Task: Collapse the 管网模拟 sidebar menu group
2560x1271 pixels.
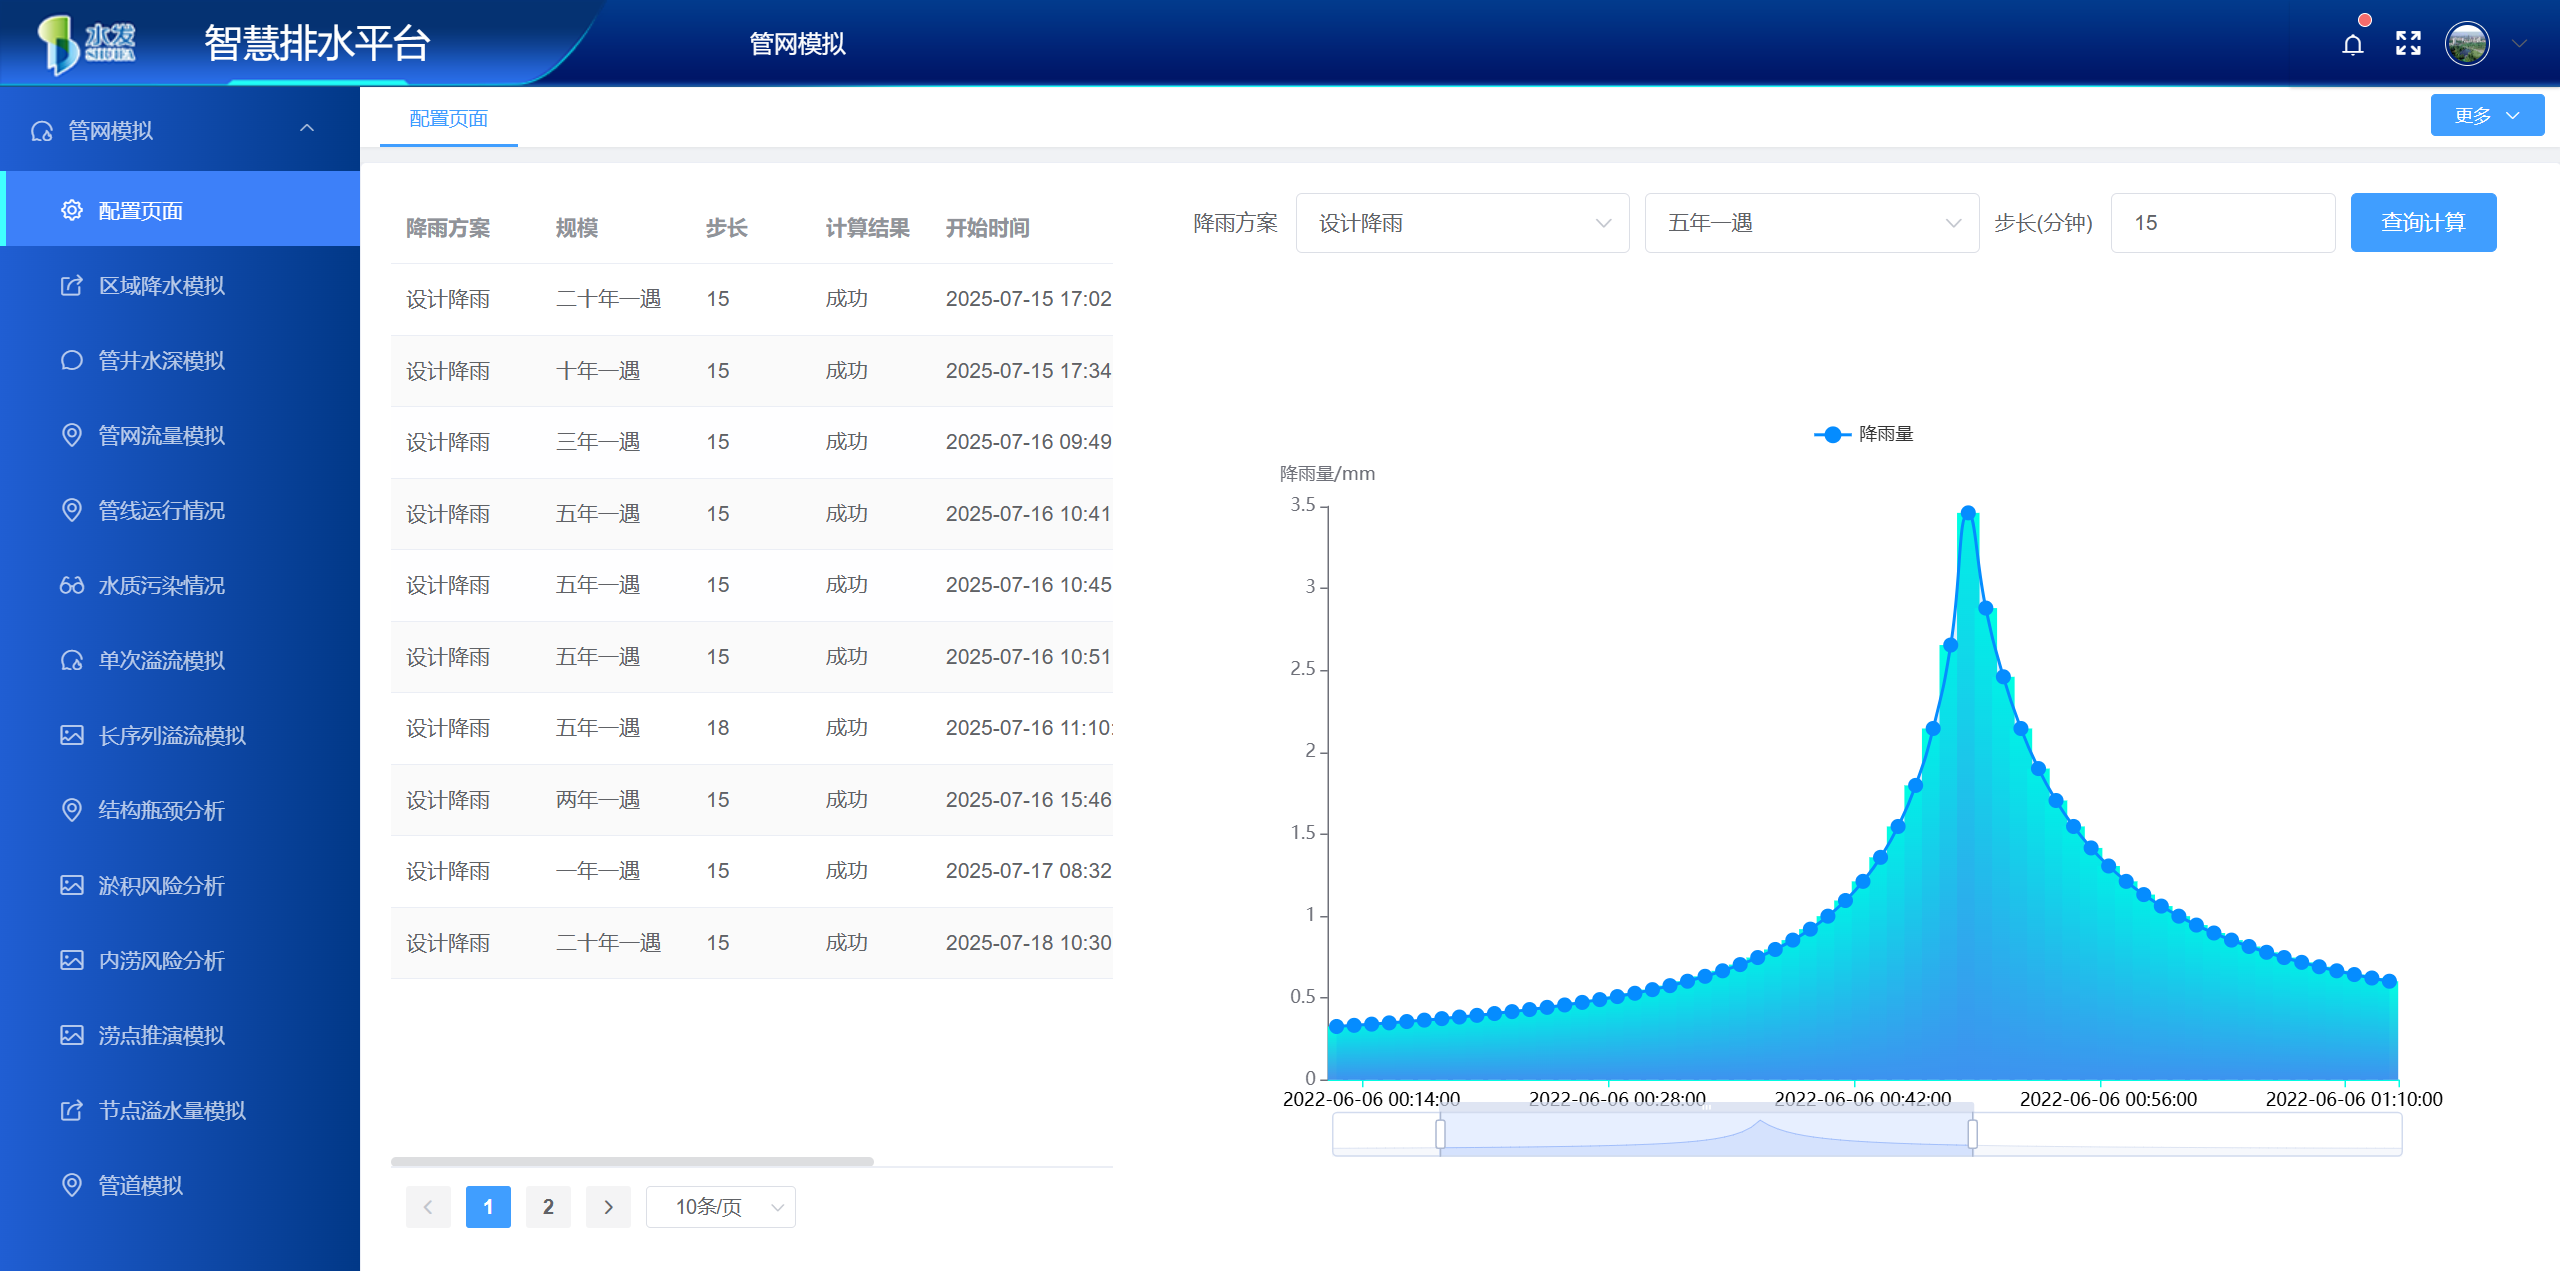Action: tap(307, 129)
